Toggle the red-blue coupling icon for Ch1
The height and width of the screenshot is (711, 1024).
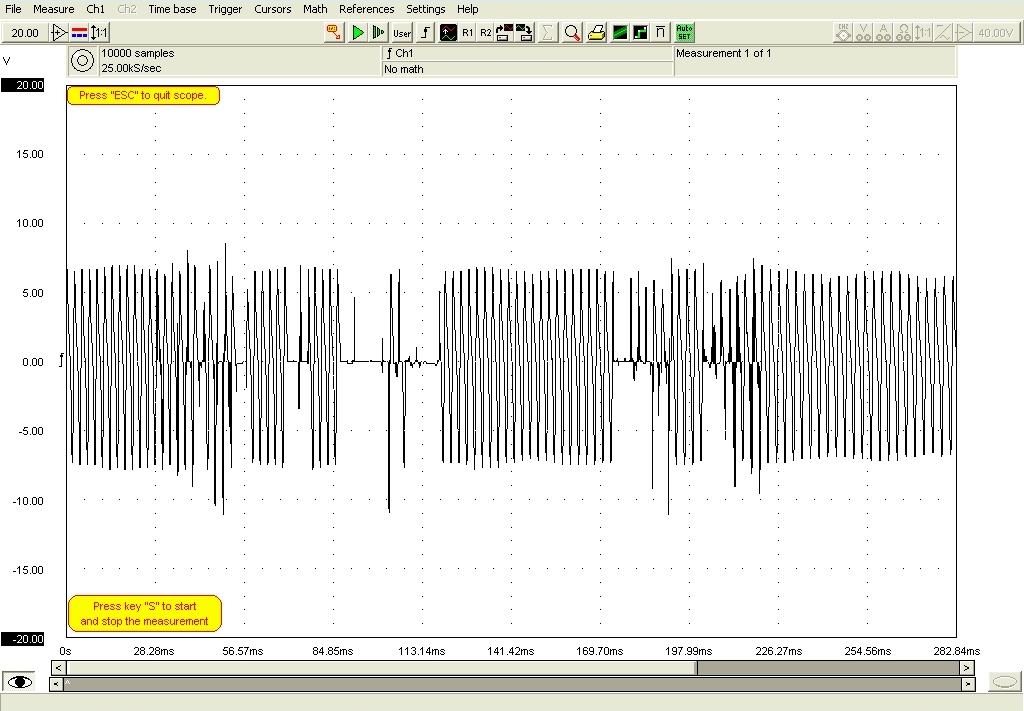click(x=80, y=33)
